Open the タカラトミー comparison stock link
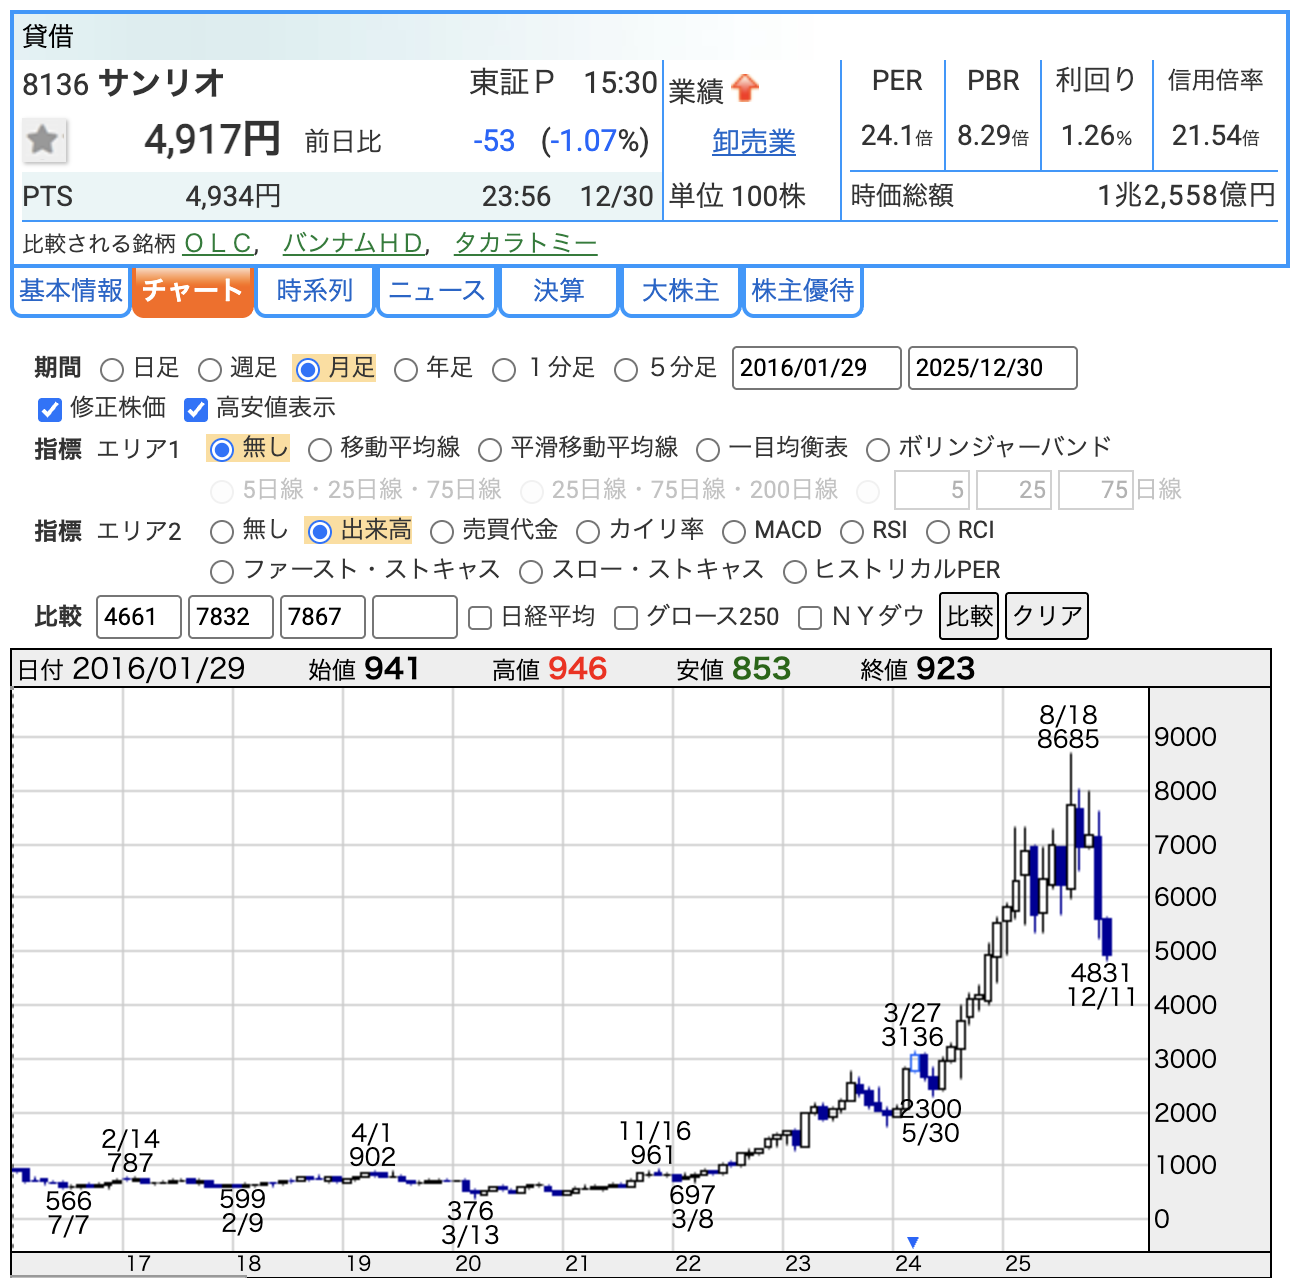Viewport: 1300px width, 1278px height. click(525, 243)
